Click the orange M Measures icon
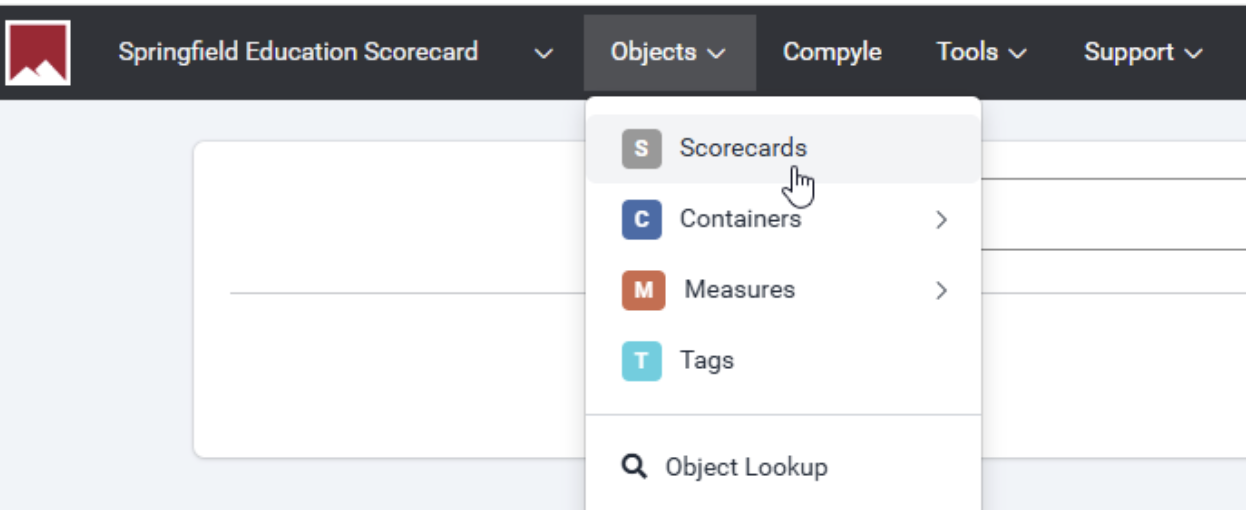This screenshot has width=1252, height=522. coord(643,290)
